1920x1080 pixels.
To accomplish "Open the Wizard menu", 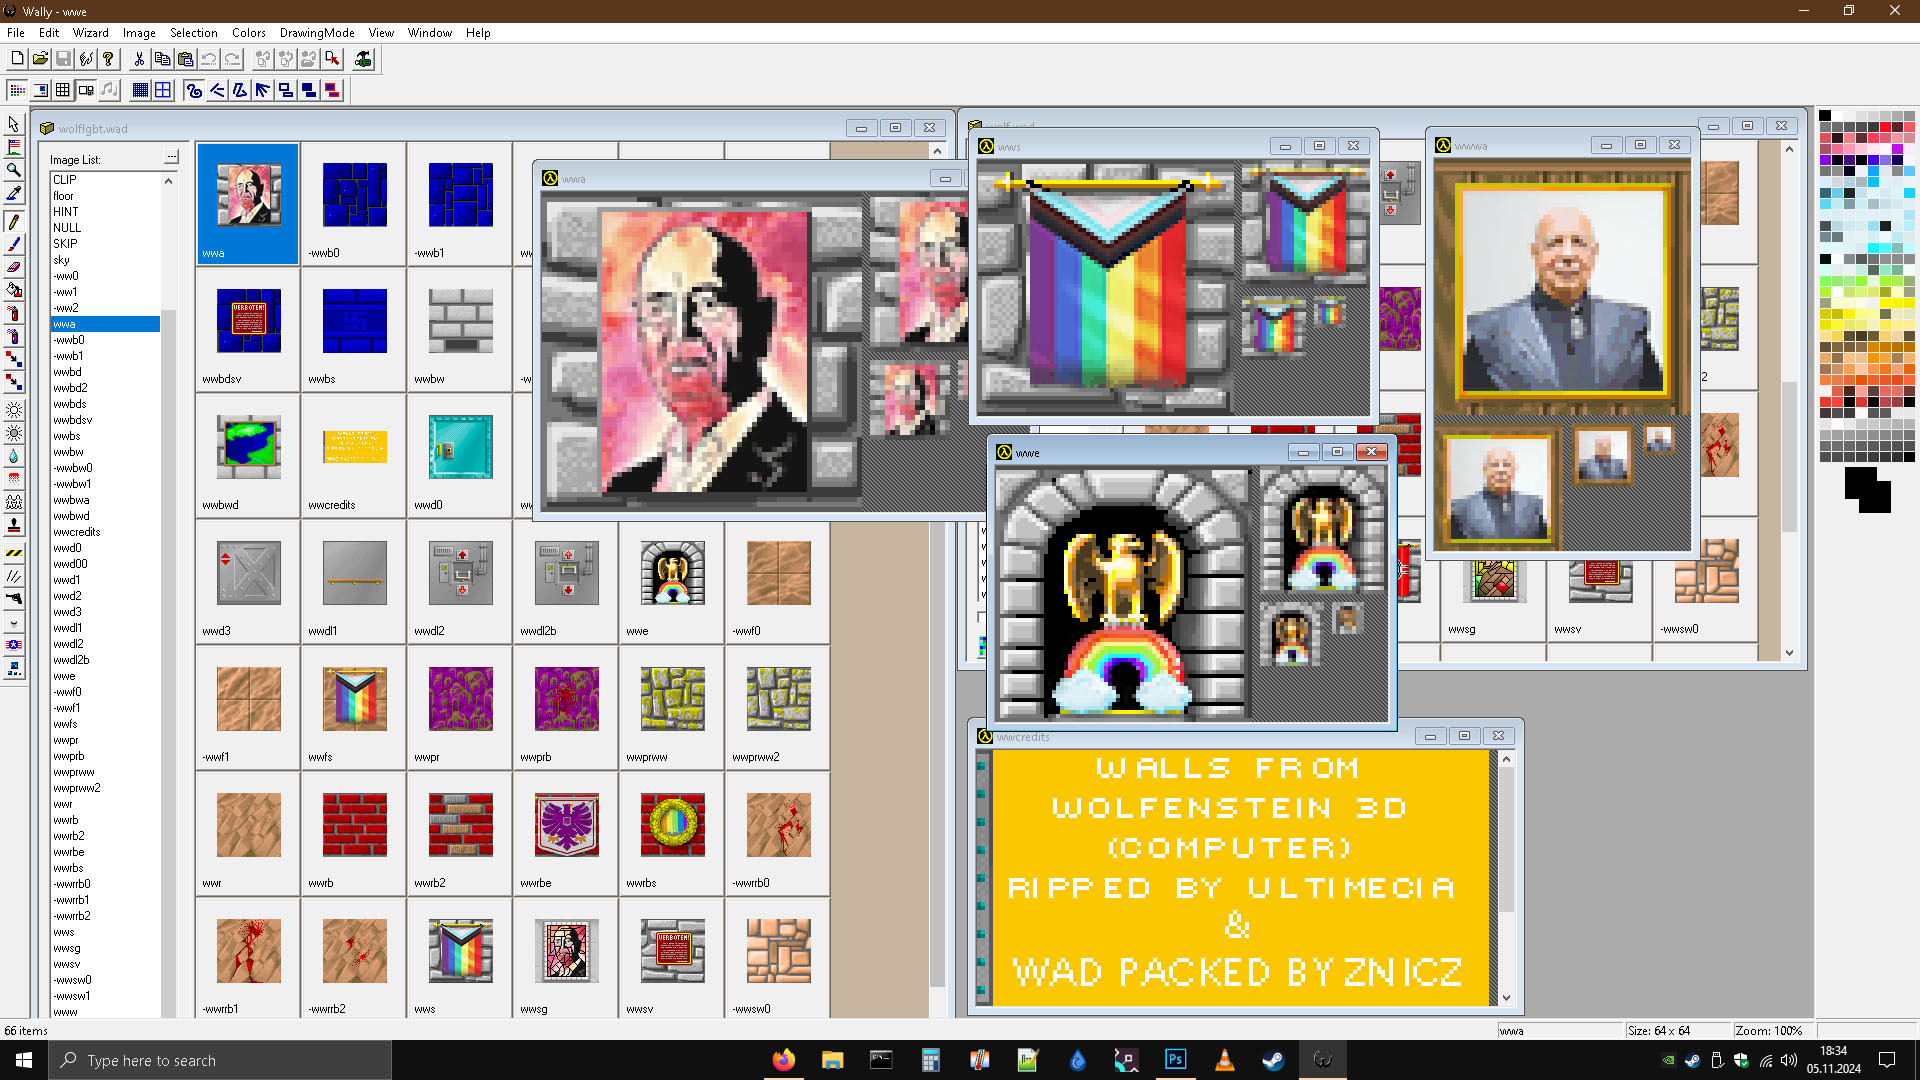I will click(90, 33).
